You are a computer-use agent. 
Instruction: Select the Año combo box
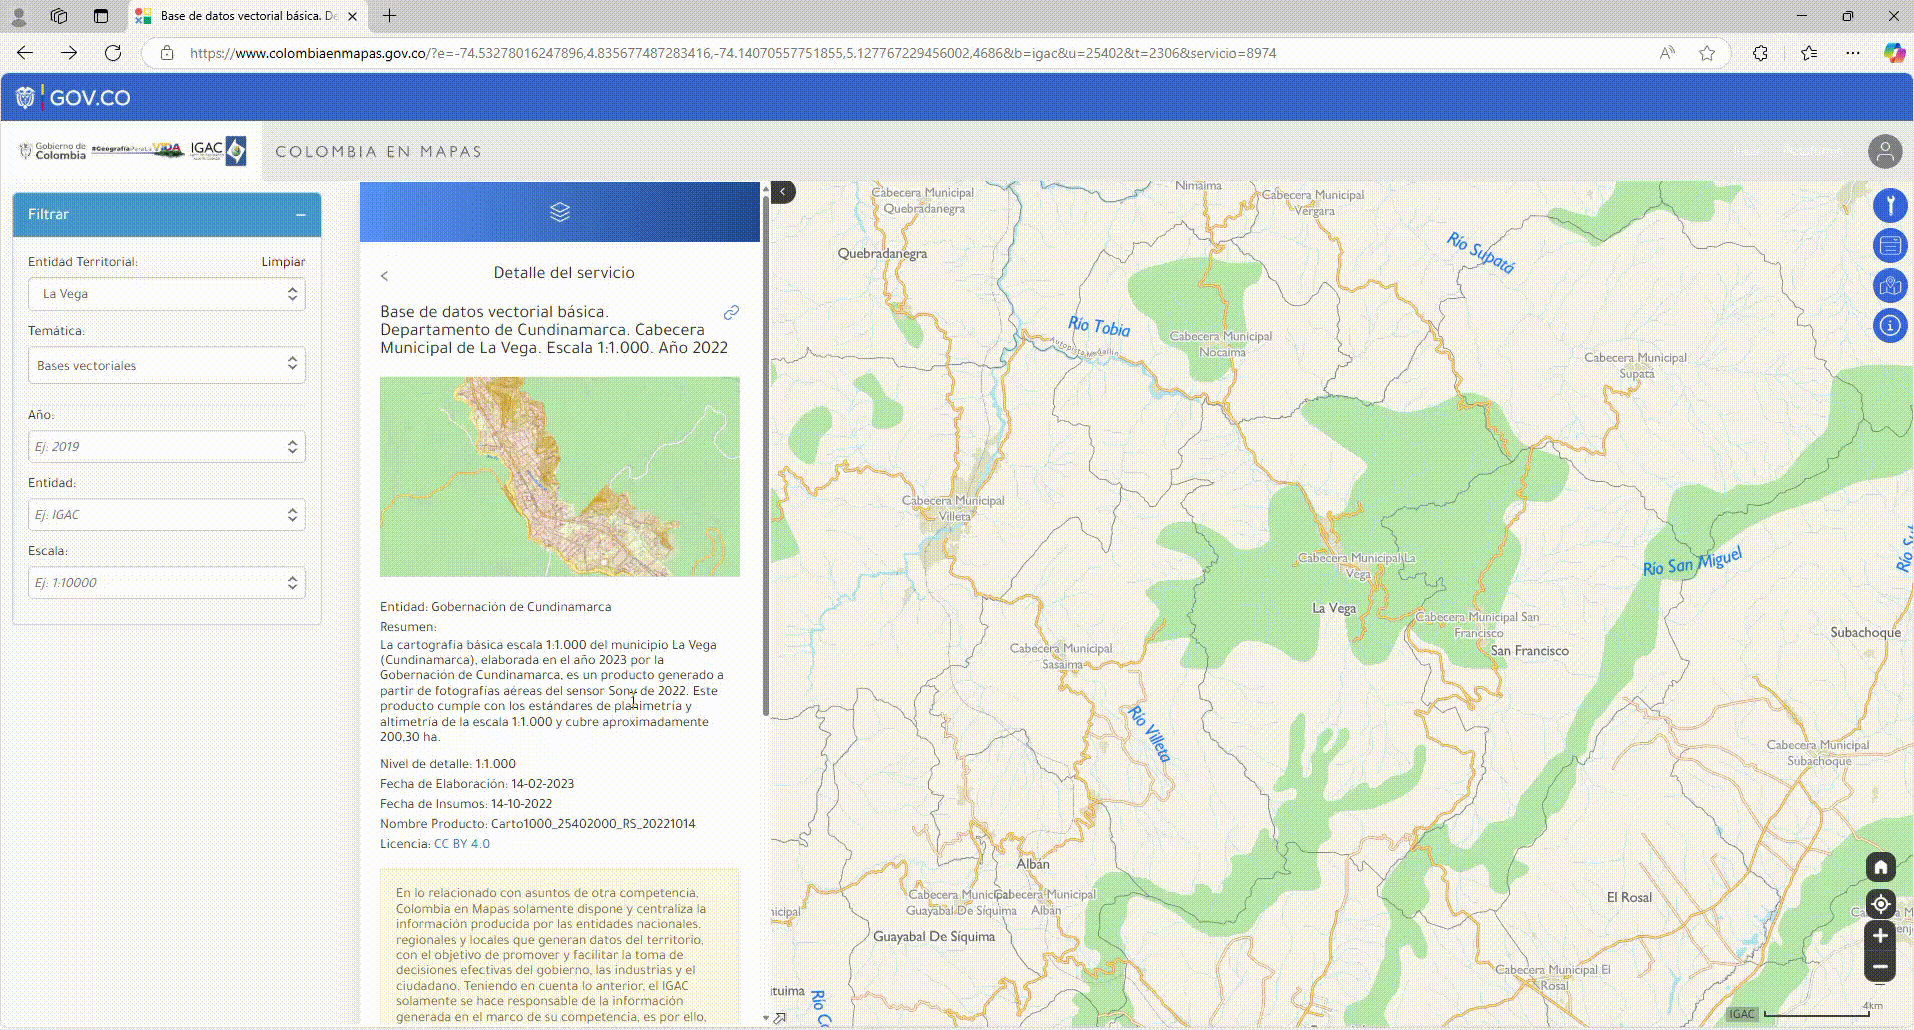(x=166, y=447)
